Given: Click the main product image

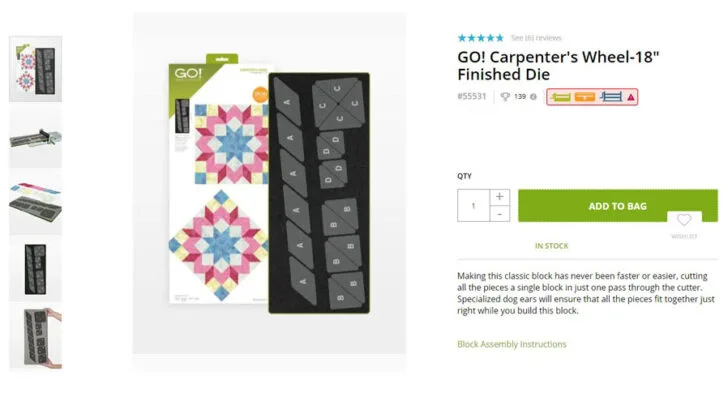Looking at the screenshot, I should [x=269, y=184].
